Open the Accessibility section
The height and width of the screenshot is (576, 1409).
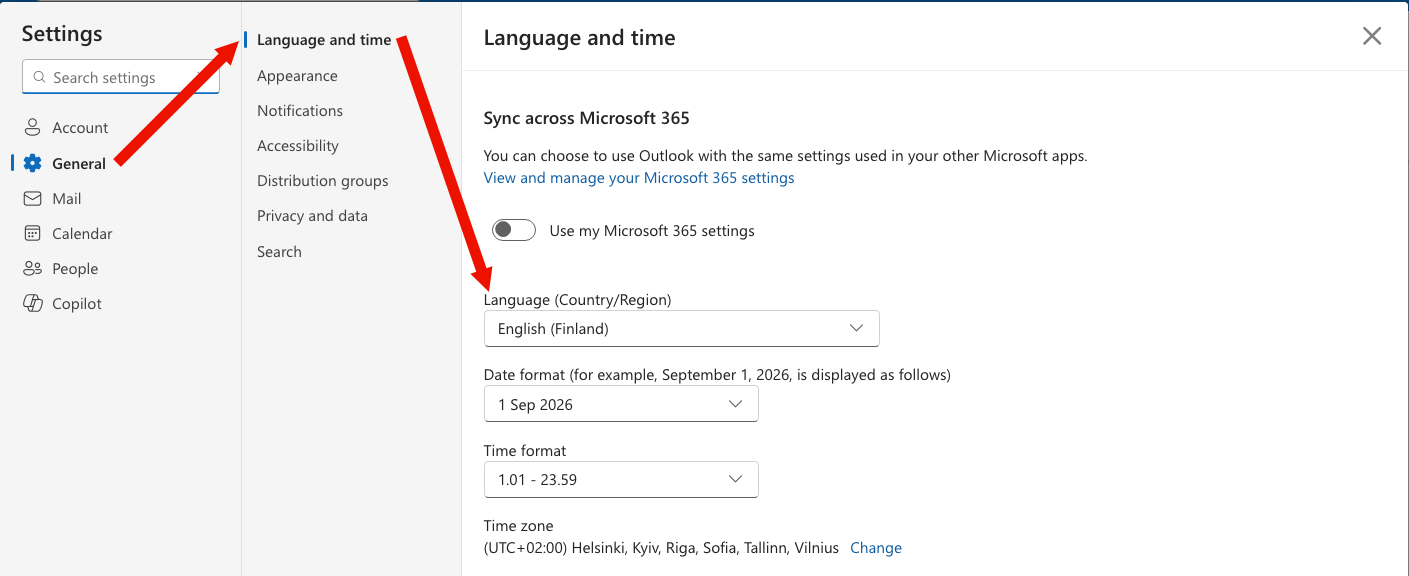coord(298,146)
